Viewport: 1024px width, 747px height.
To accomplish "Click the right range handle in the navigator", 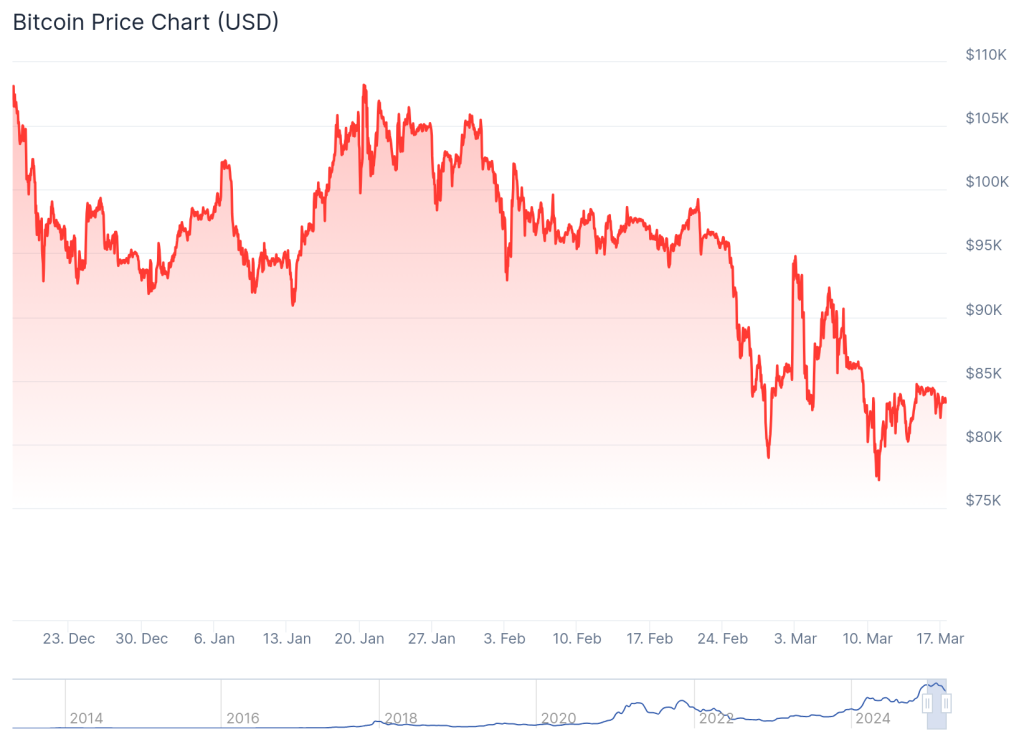I will pyautogui.click(x=946, y=704).
